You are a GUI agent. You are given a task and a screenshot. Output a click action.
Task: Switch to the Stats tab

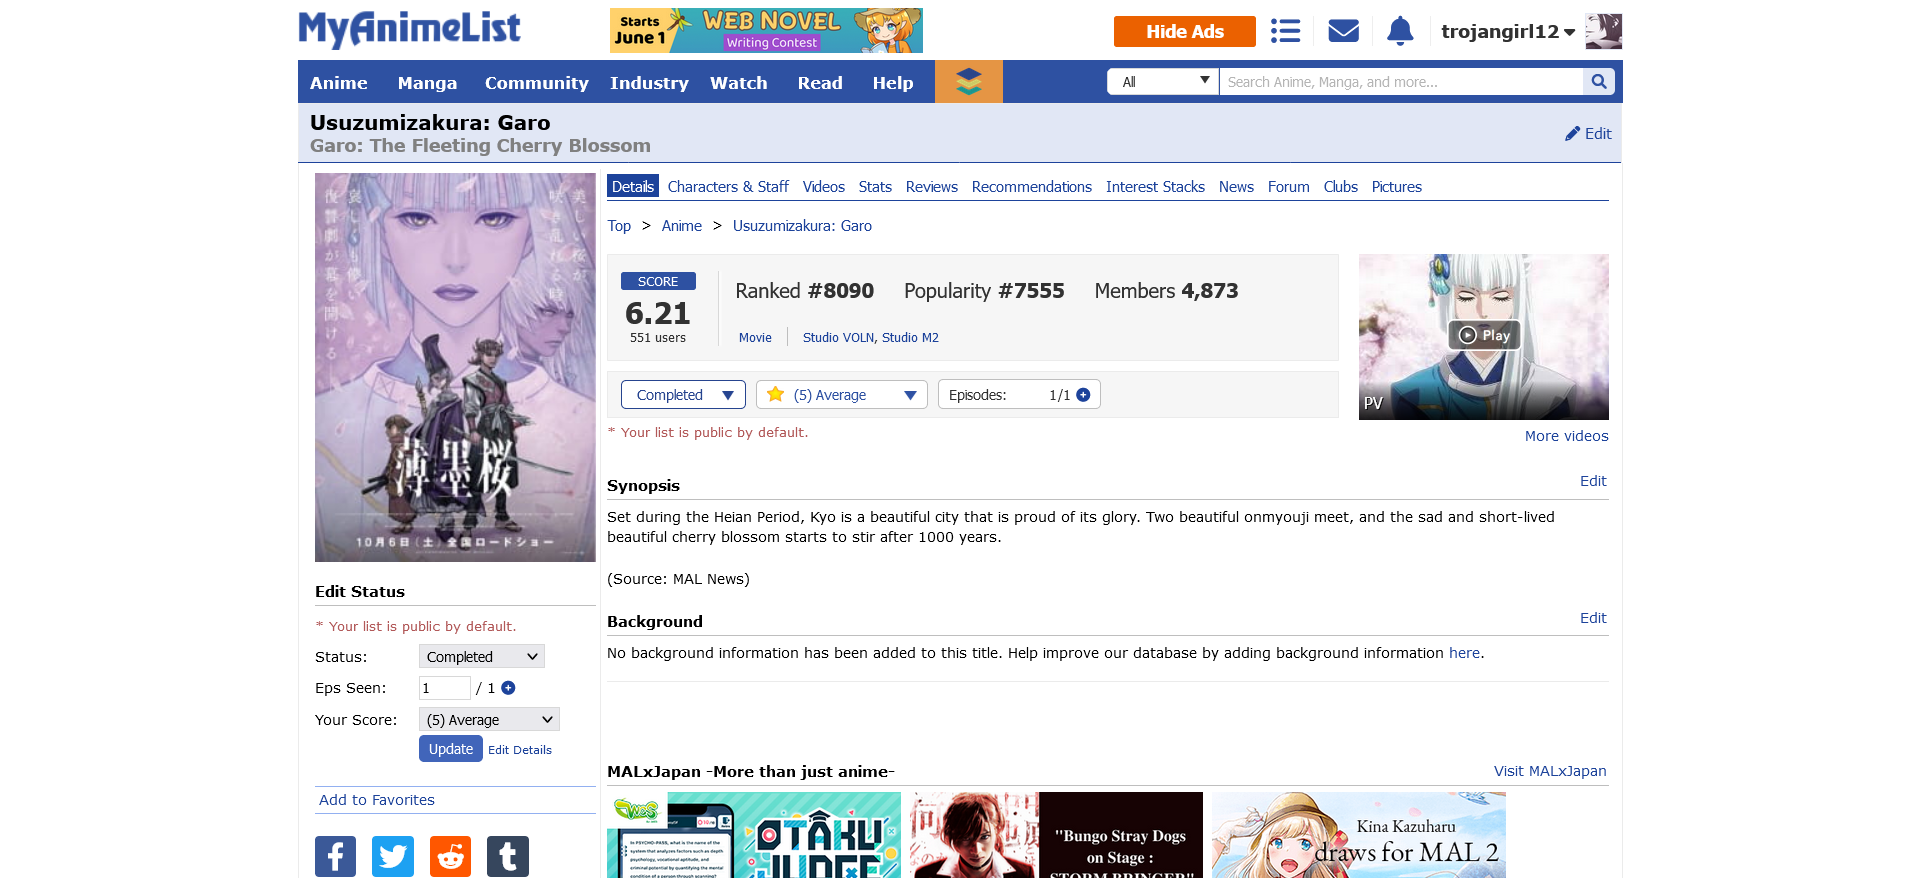[x=875, y=187]
